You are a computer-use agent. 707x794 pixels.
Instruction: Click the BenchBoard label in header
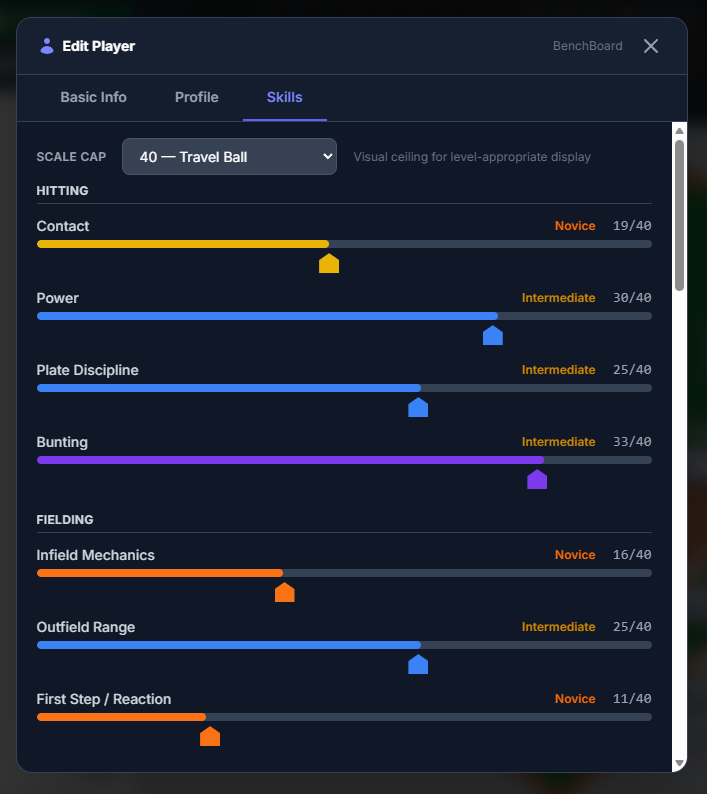tap(587, 46)
